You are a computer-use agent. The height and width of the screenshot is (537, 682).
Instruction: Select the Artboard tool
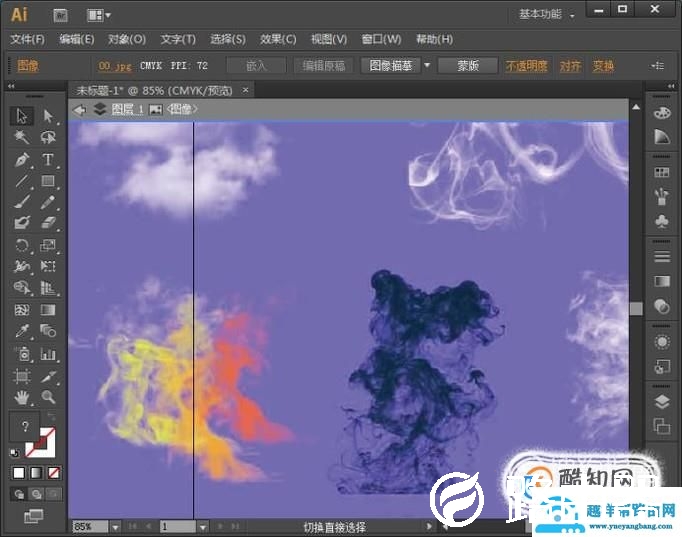click(21, 376)
